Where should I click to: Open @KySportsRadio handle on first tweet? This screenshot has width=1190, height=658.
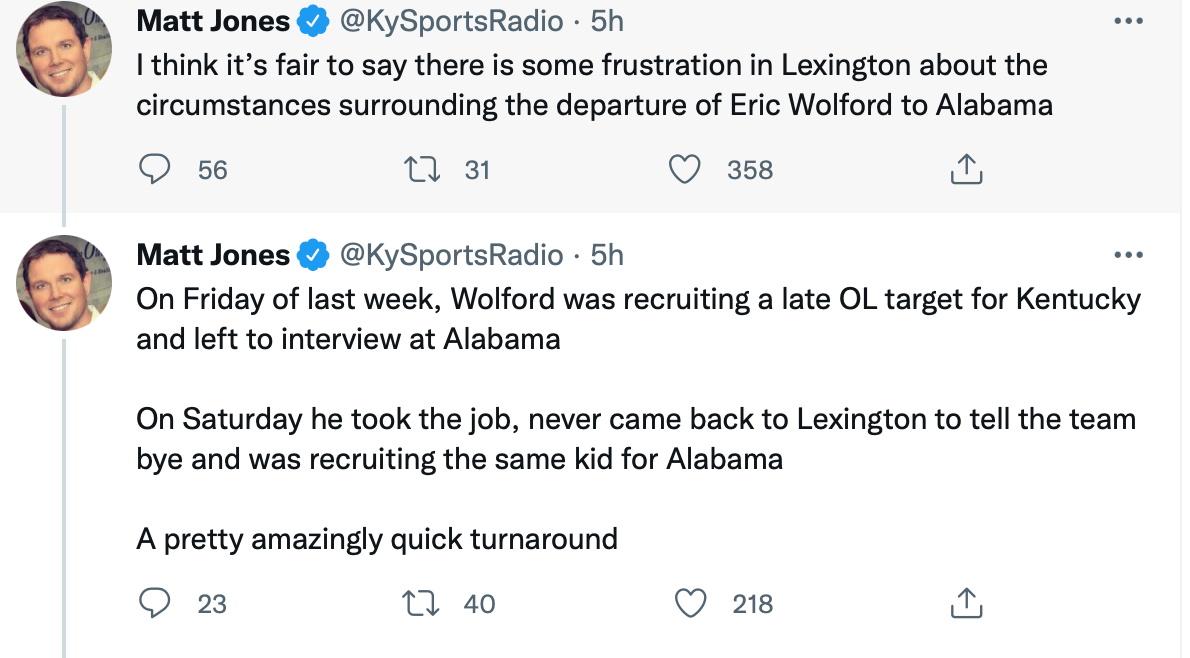click(x=452, y=21)
